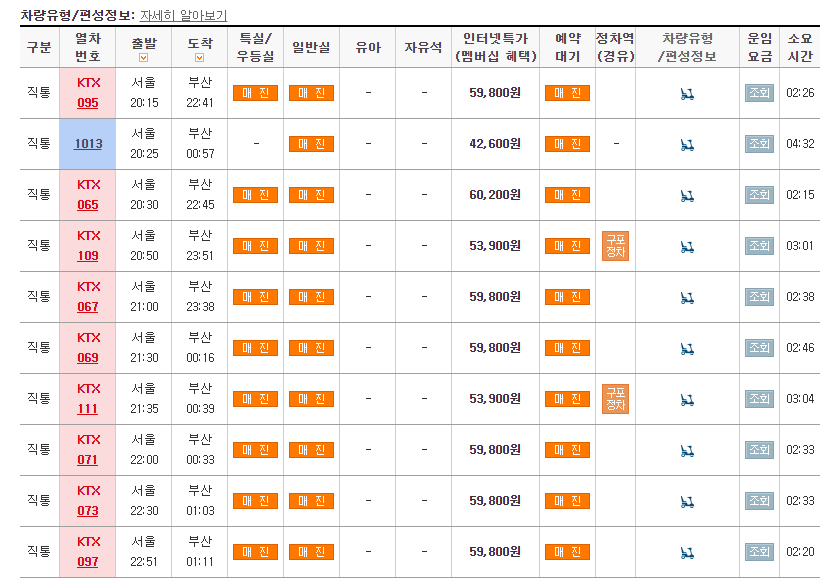Click 조회 fare button for KTX 071

(x=759, y=450)
